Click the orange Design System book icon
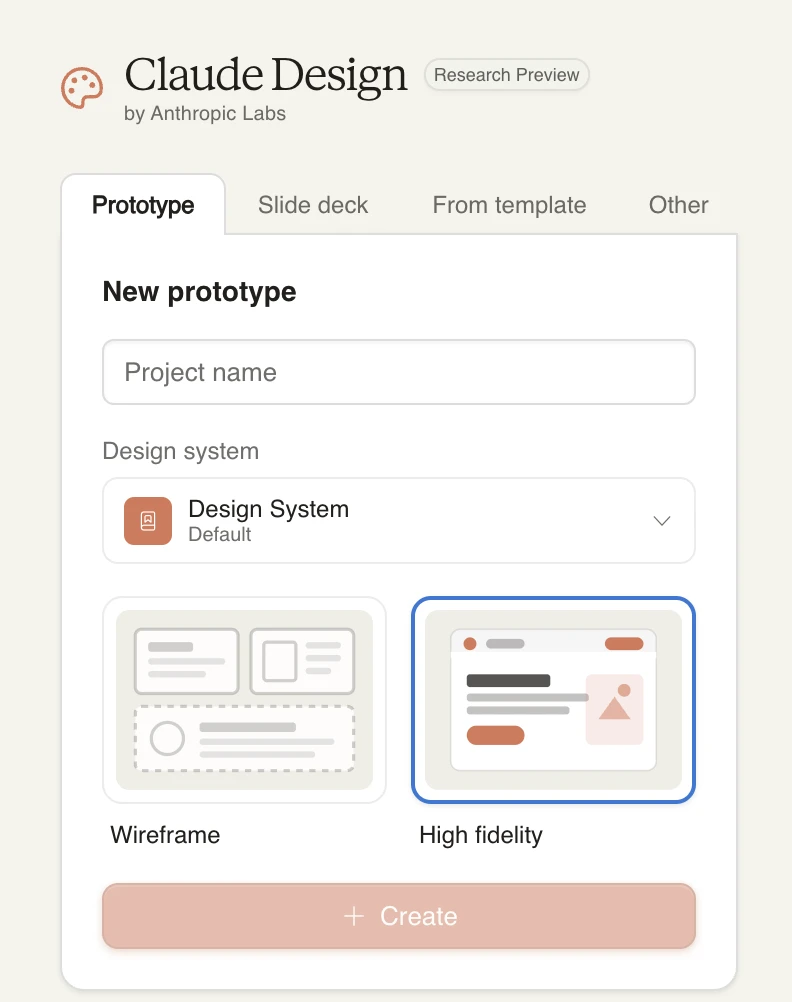 (x=148, y=521)
